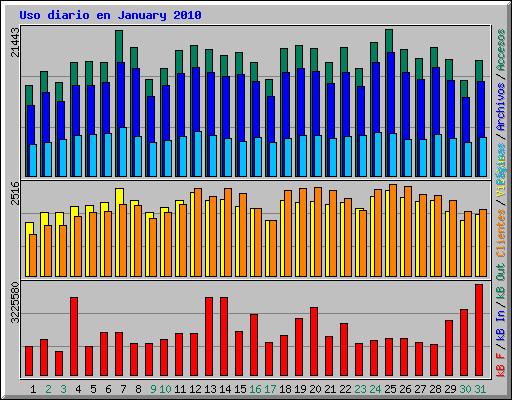
Task: Click day label 4 on x-axis
Action: coord(78,389)
